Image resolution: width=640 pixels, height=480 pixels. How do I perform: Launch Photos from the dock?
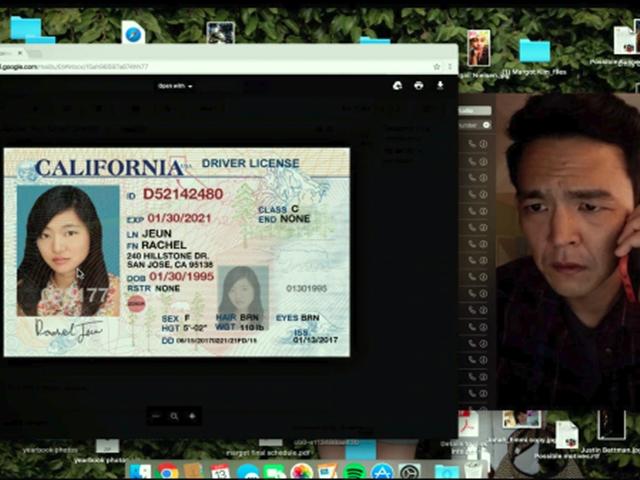coord(302,472)
